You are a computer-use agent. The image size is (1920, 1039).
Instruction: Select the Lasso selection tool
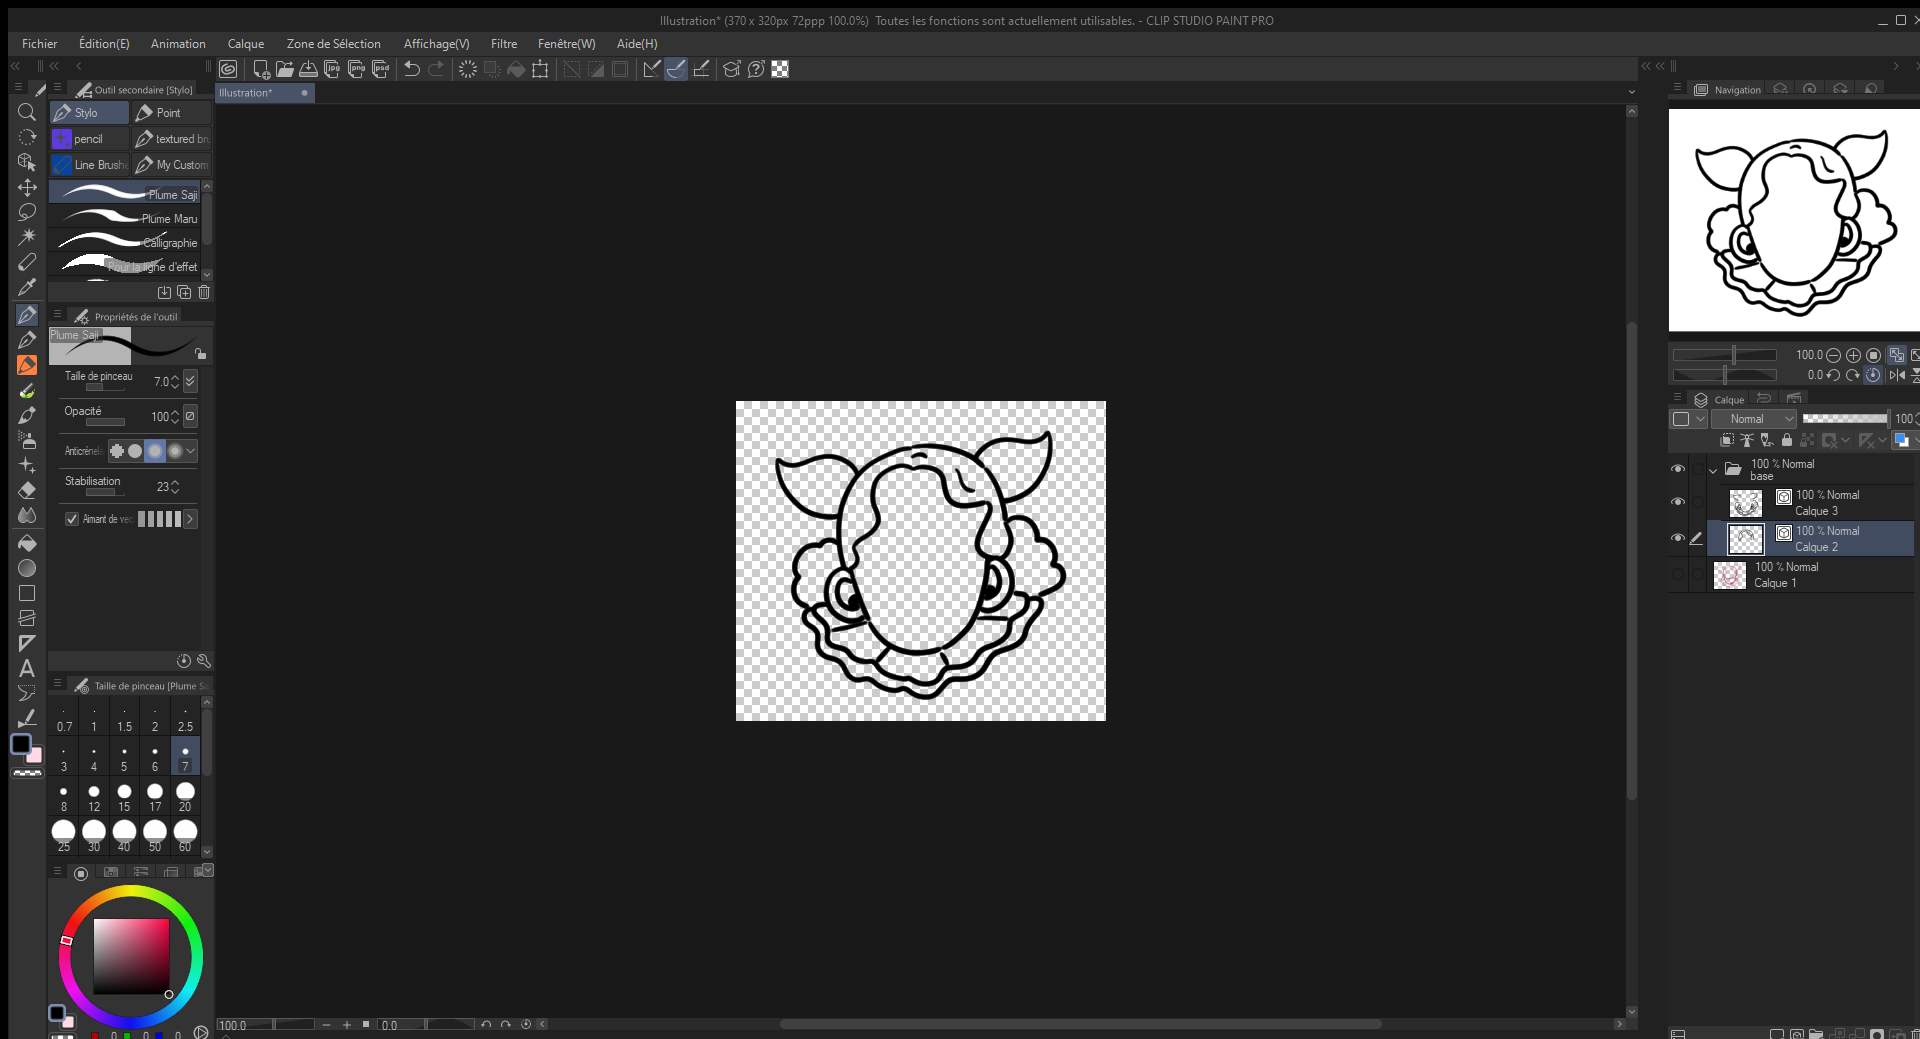pos(27,212)
